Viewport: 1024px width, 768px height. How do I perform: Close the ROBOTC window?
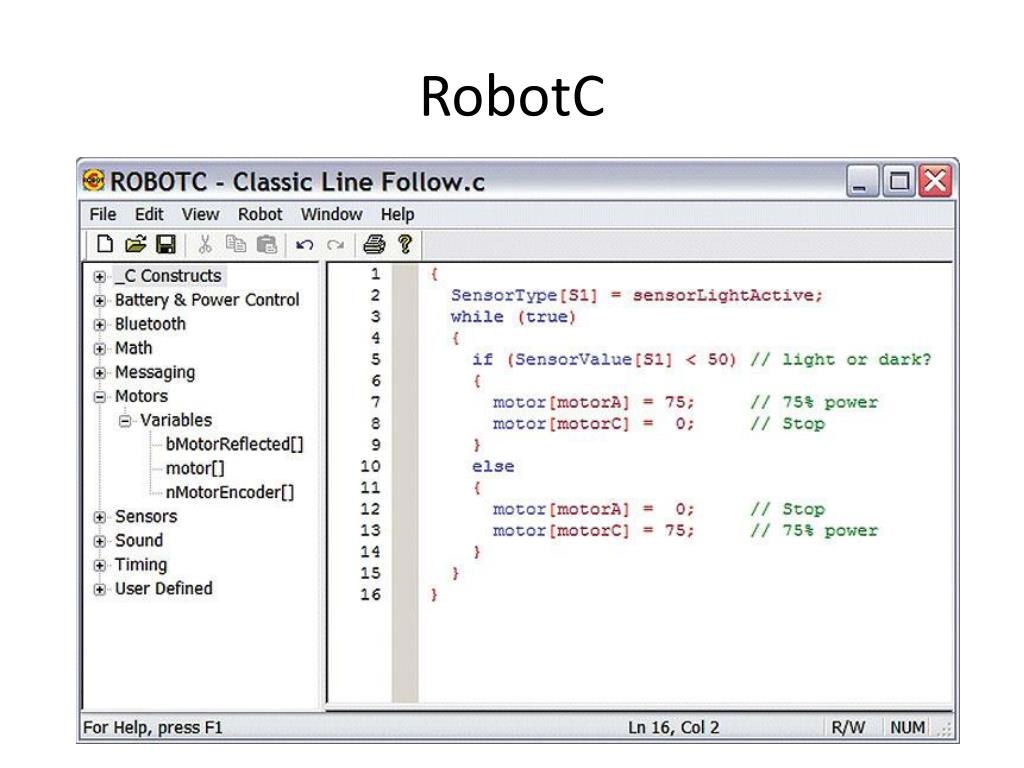point(935,180)
